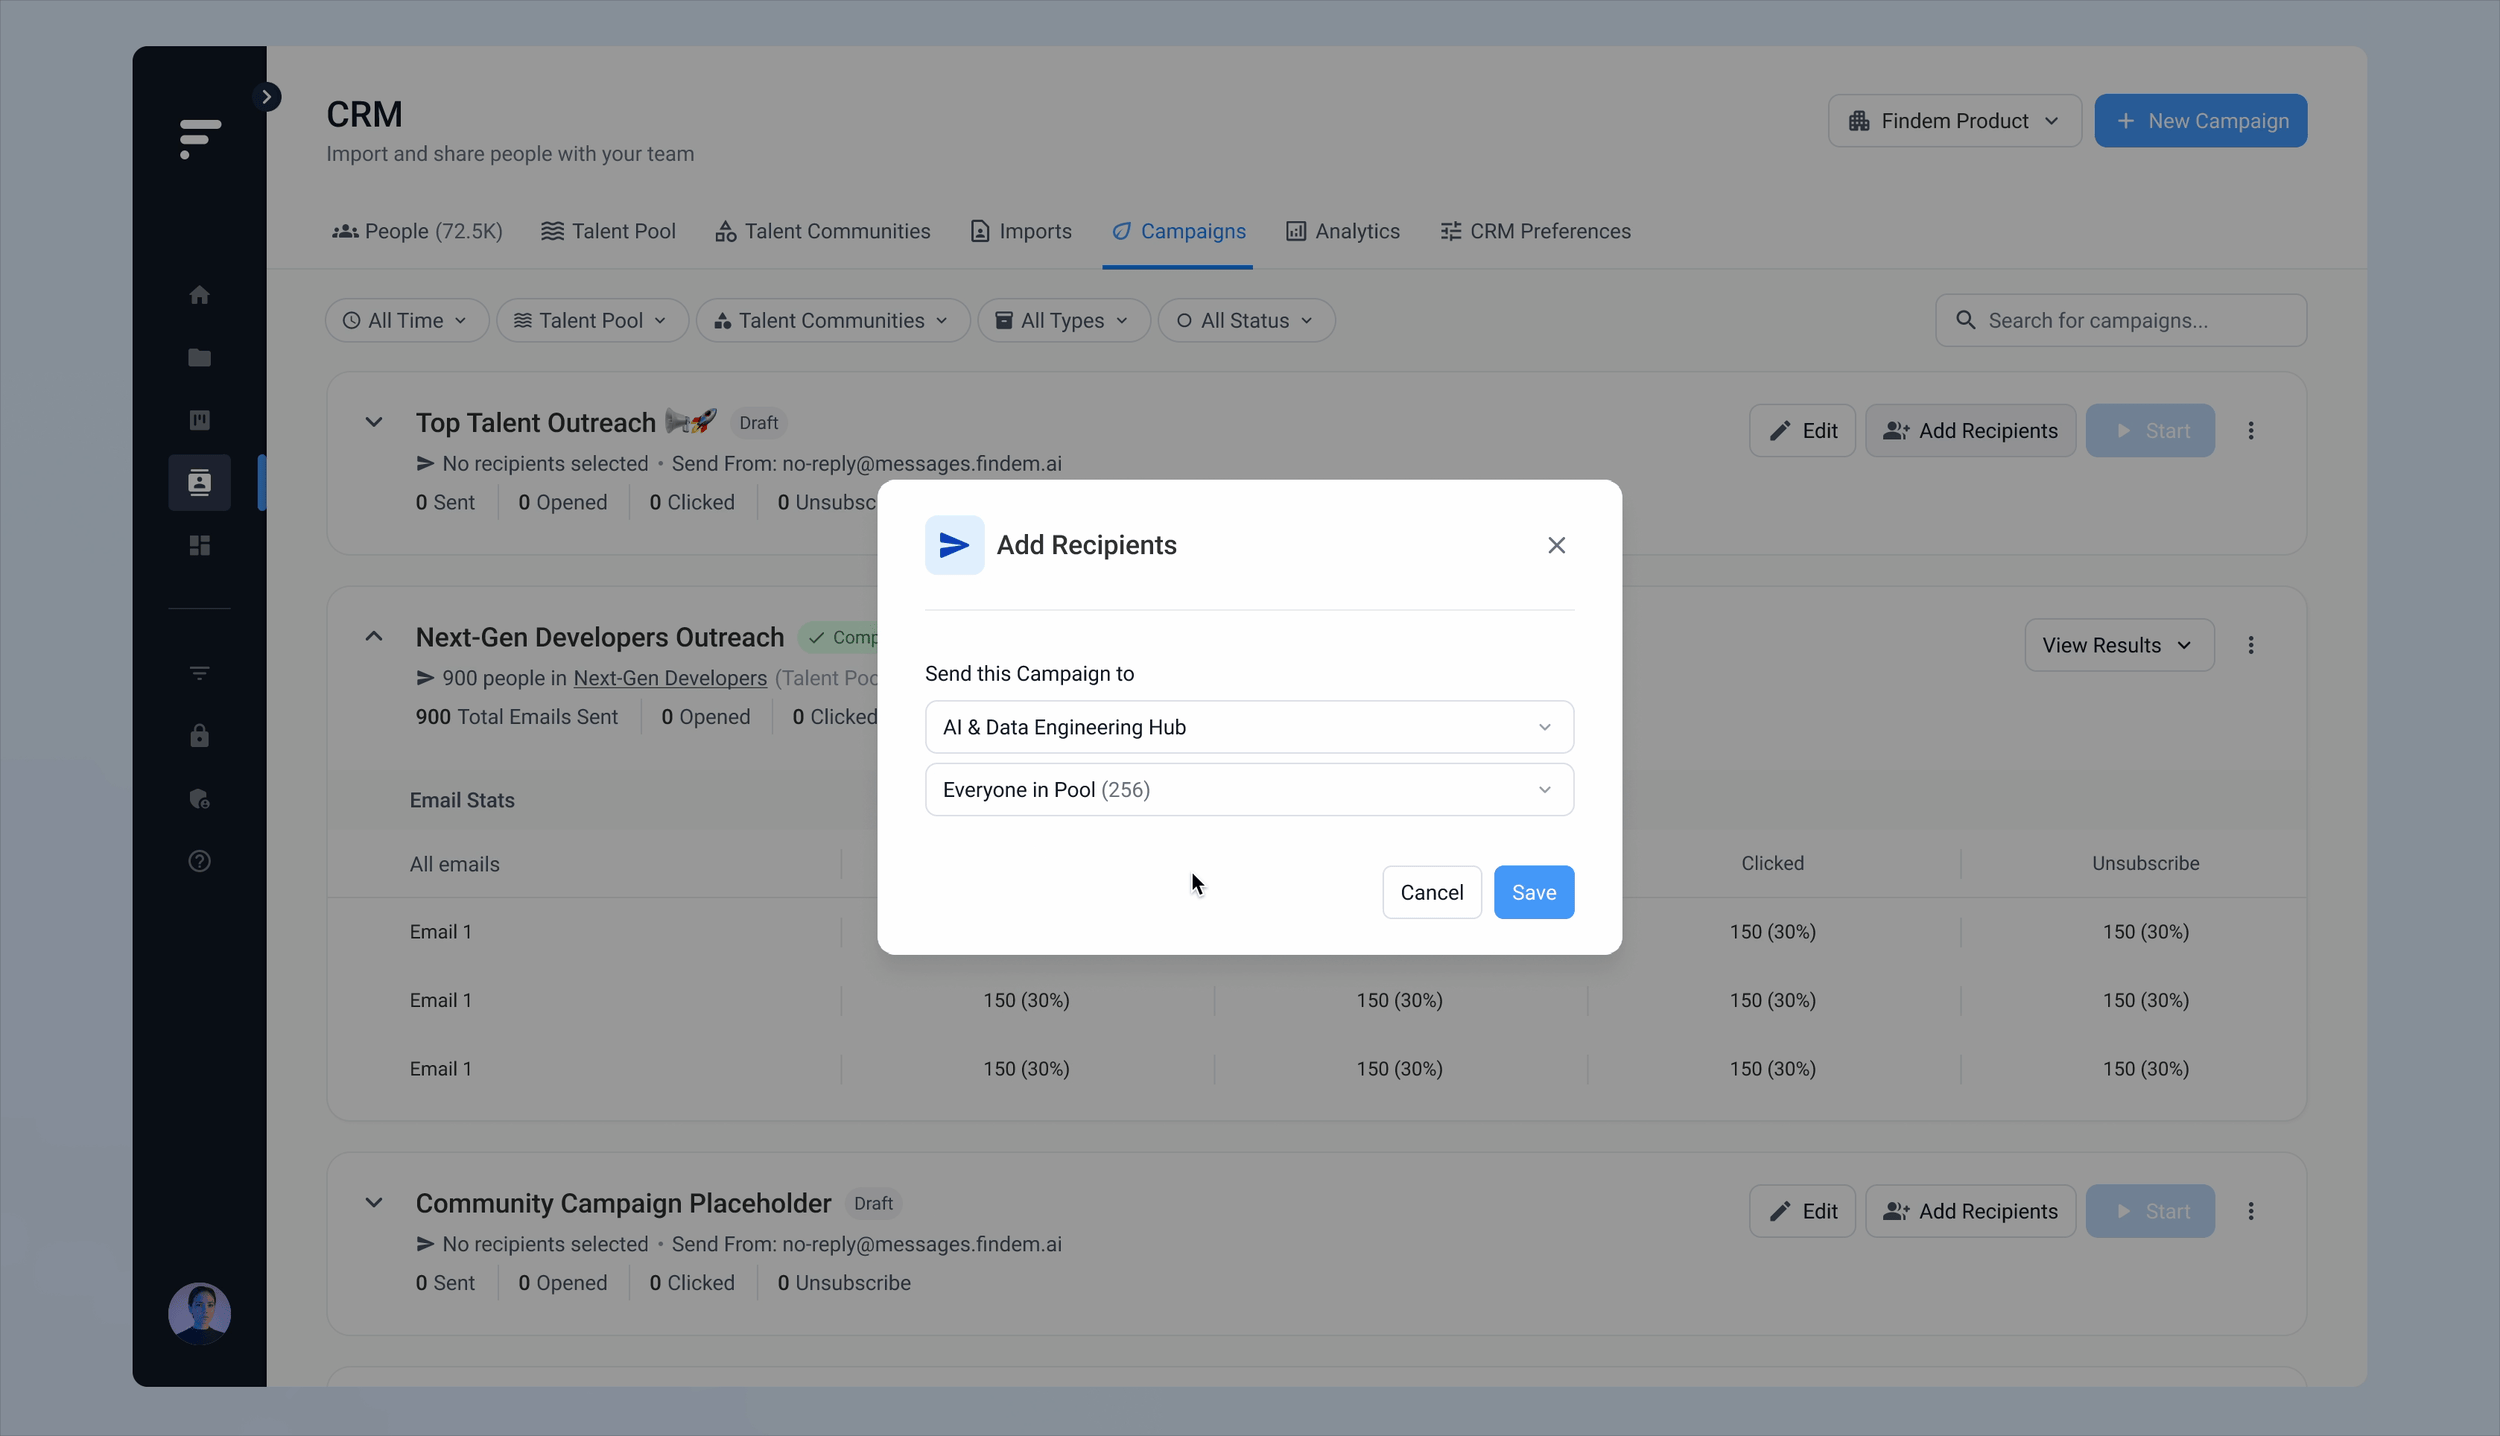Close the Add Recipients dialog
This screenshot has width=2500, height=1436.
pos(1555,545)
